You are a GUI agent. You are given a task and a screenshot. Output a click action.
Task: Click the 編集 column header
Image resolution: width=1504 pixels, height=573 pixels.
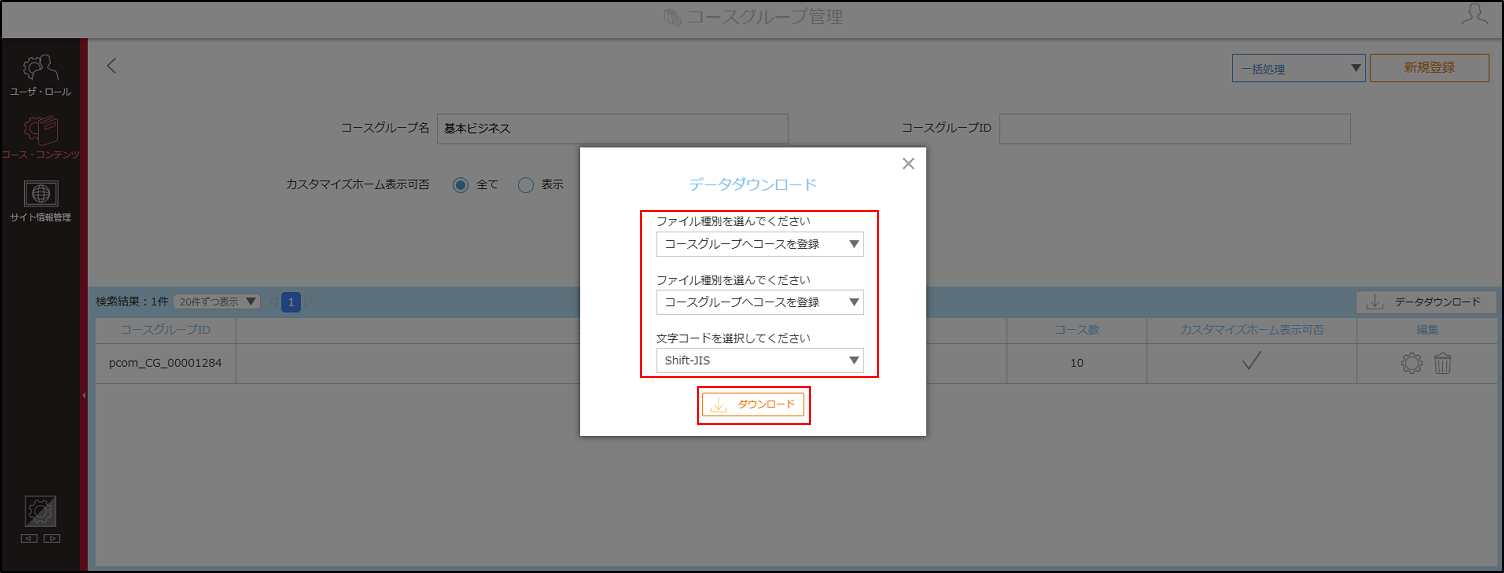click(x=1427, y=330)
